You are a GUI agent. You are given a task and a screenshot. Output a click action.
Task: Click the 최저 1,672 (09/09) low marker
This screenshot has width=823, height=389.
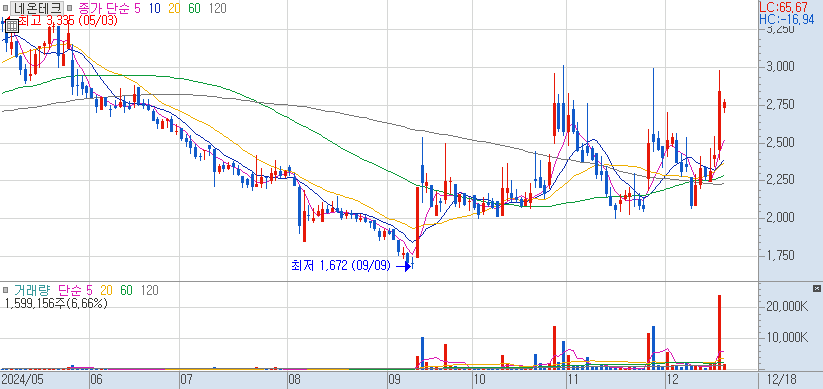(341, 266)
